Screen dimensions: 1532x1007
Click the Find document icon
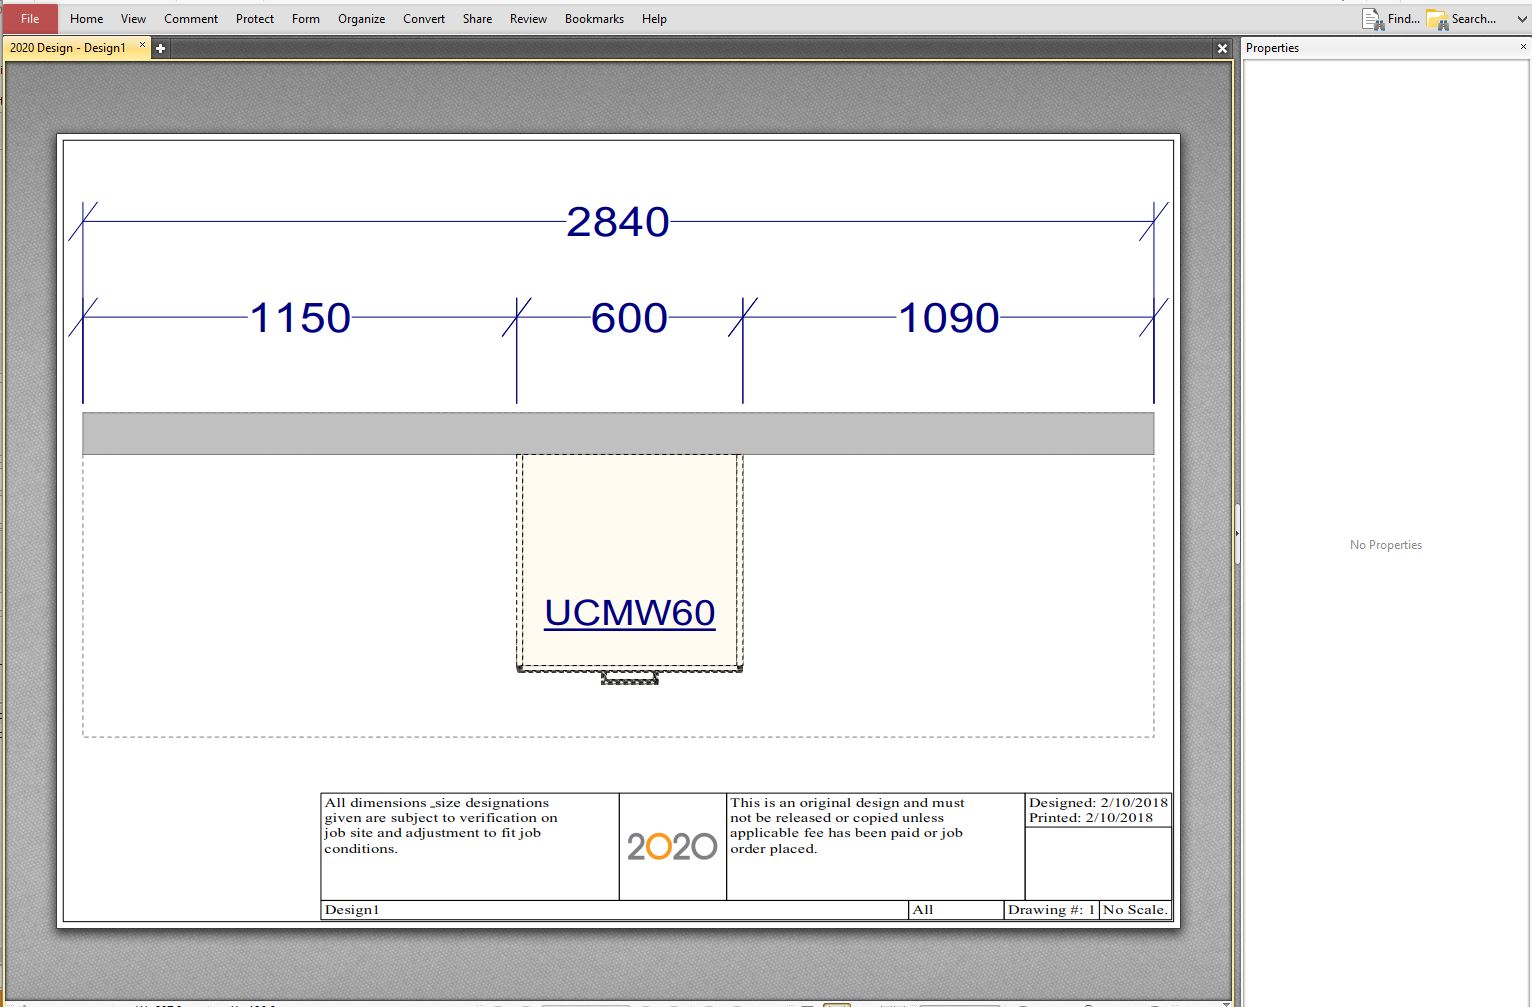click(1372, 19)
